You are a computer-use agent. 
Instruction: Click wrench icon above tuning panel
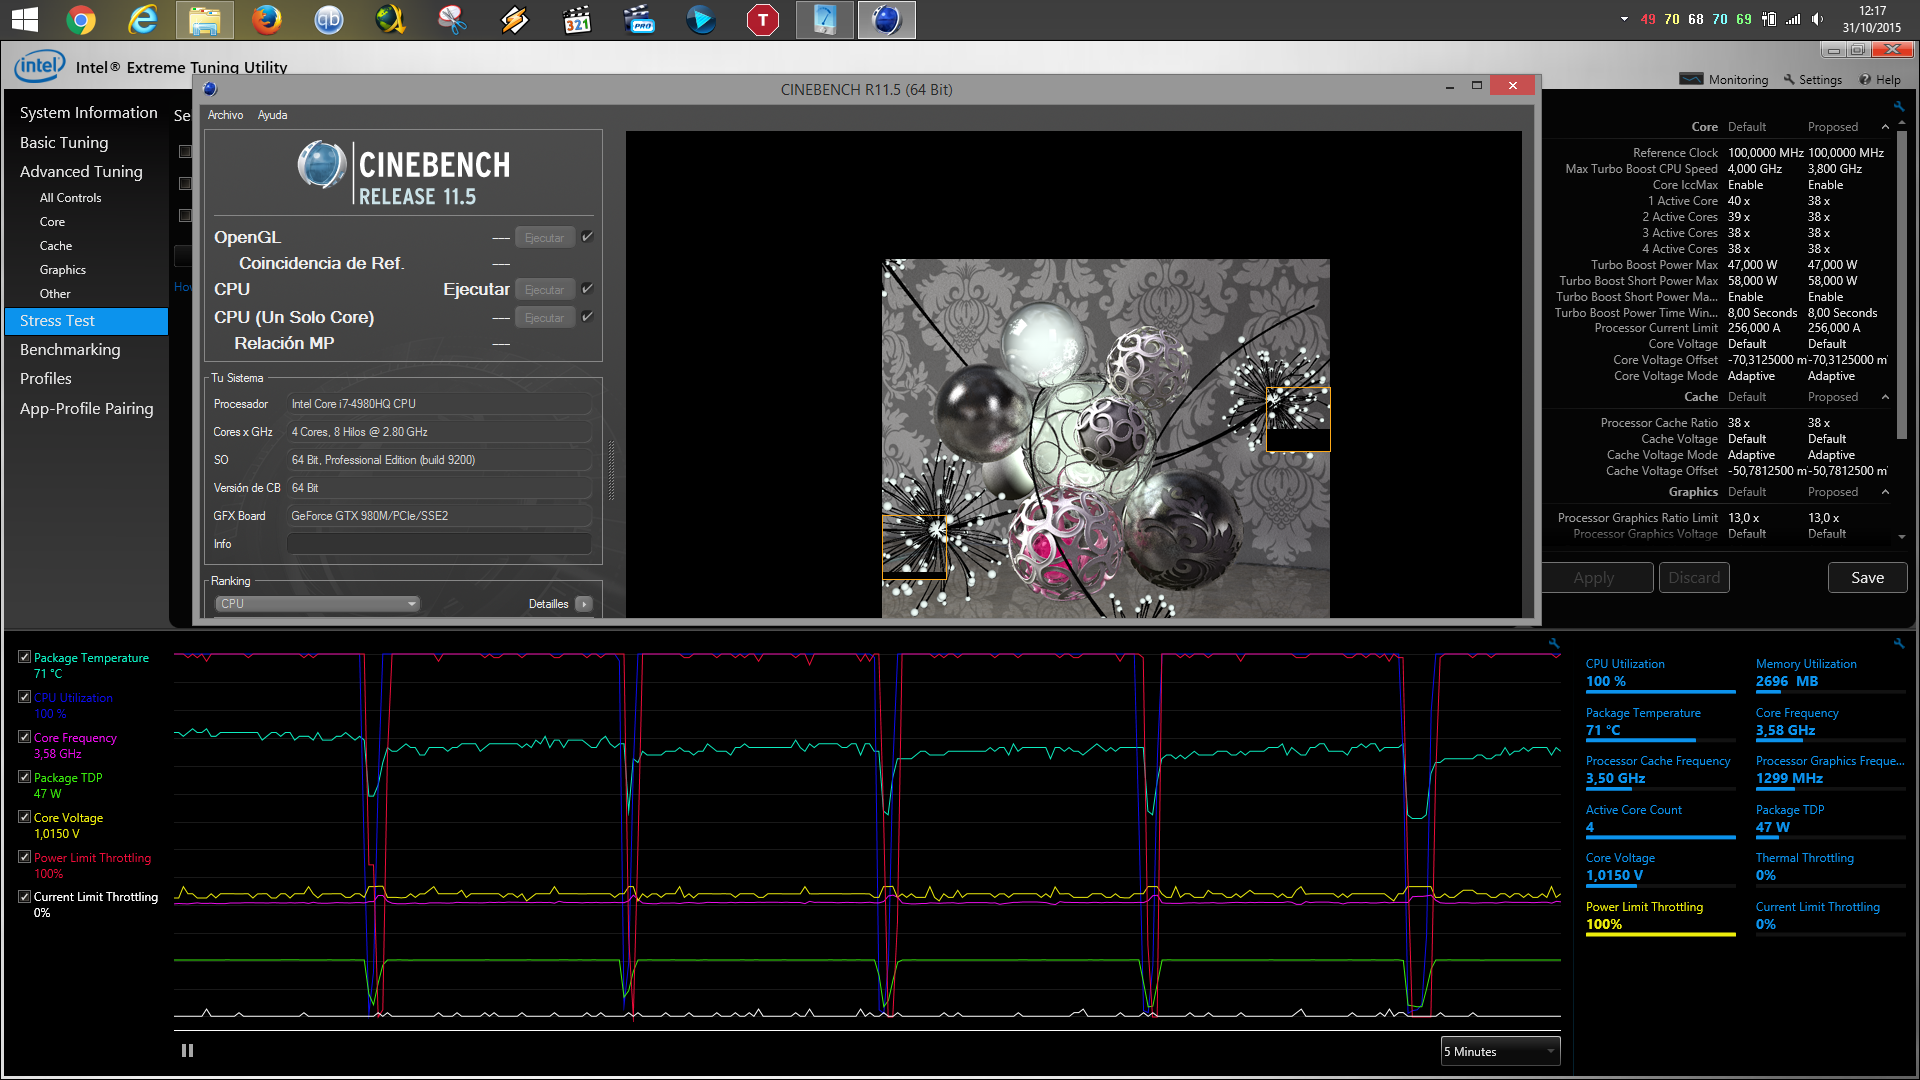tap(1898, 106)
